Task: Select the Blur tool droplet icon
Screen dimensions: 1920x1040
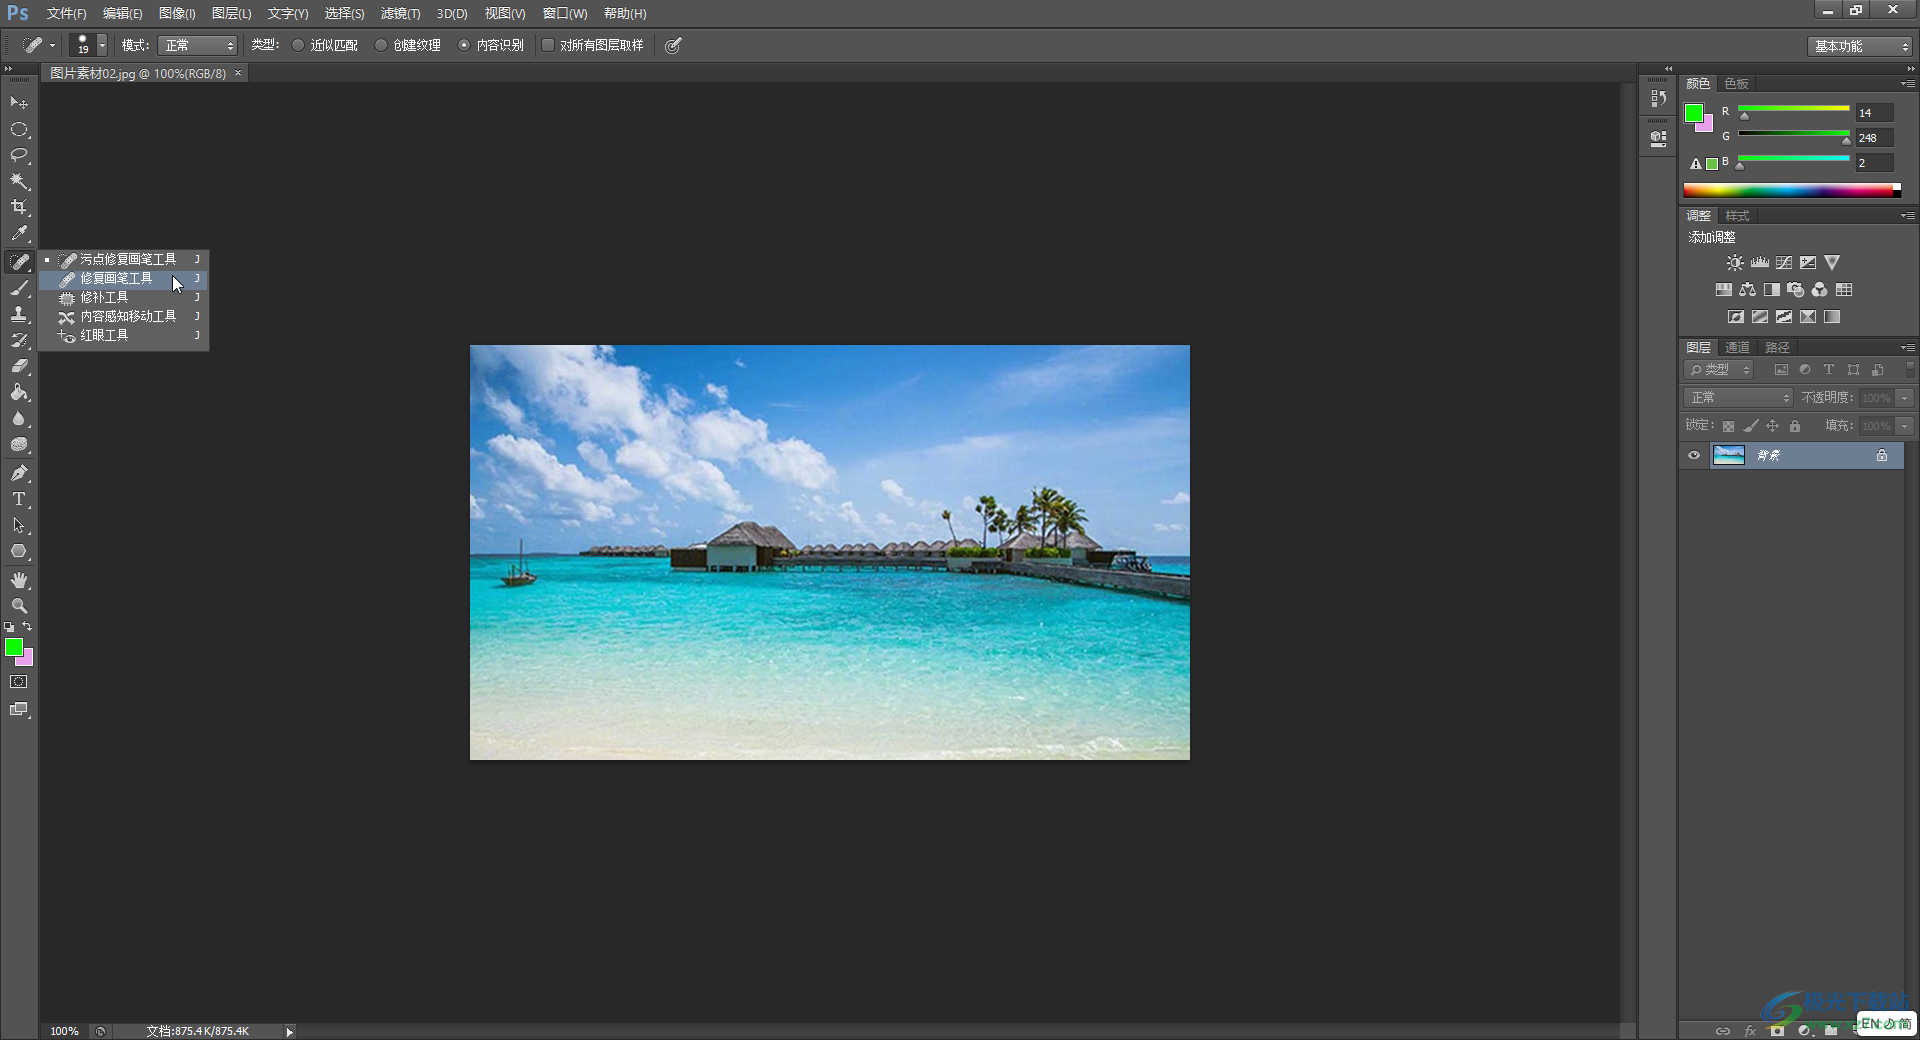Action: [x=19, y=419]
